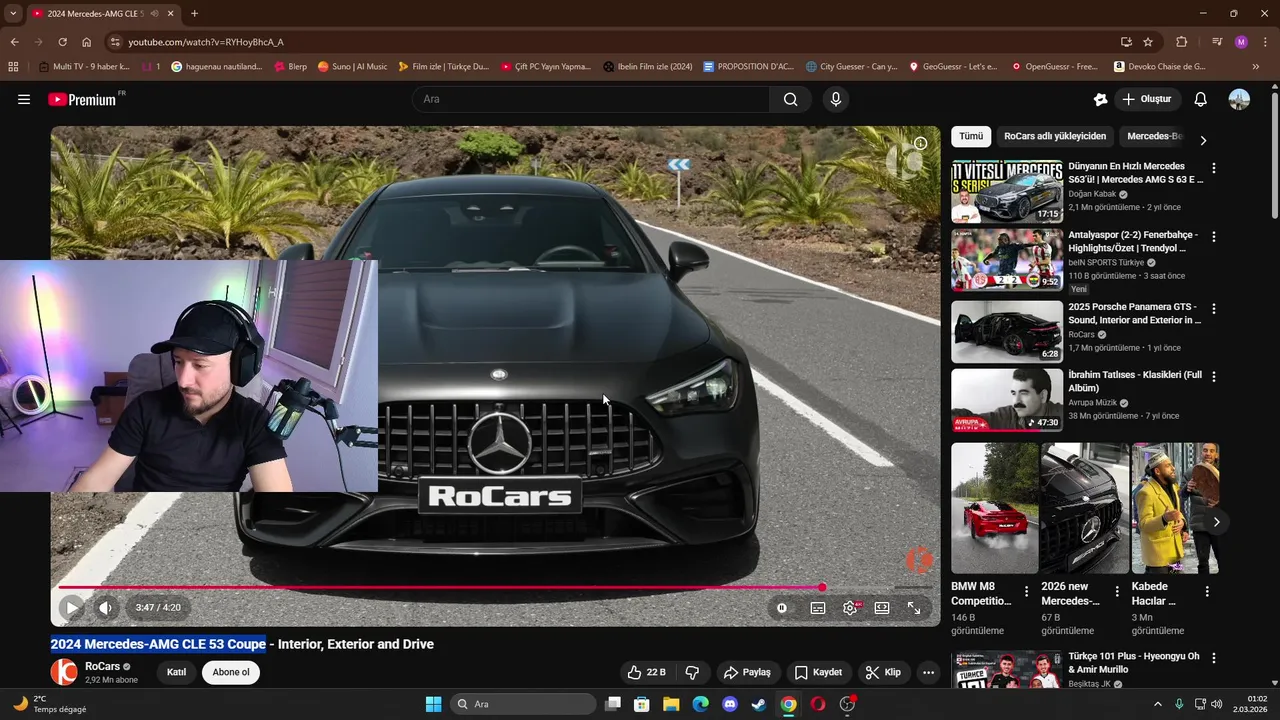Viewport: 1280px width, 720px height.
Task: Click the YouTube search input field
Action: 591,99
